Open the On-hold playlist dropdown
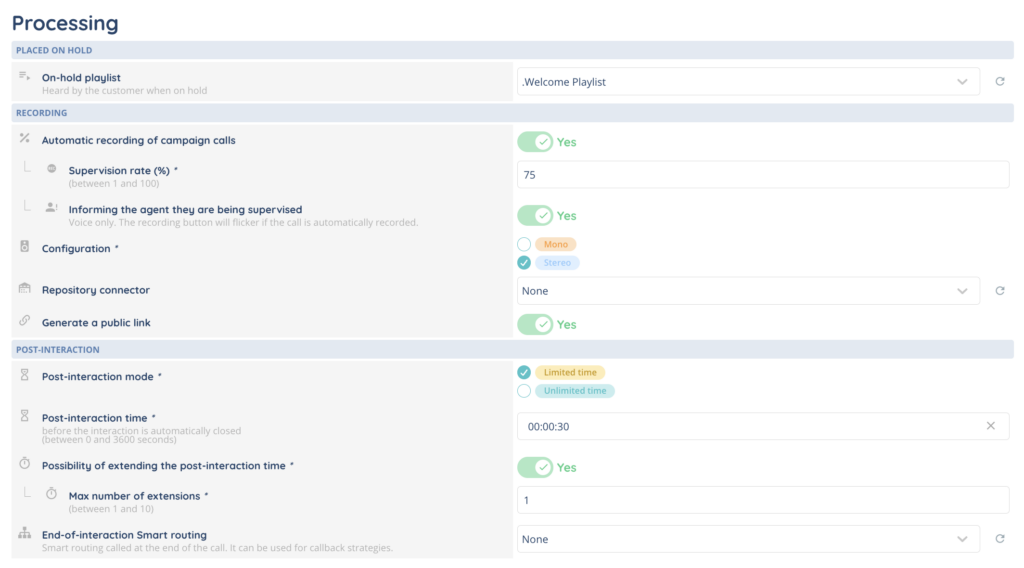Screen dimensions: 1024x568 747,82
